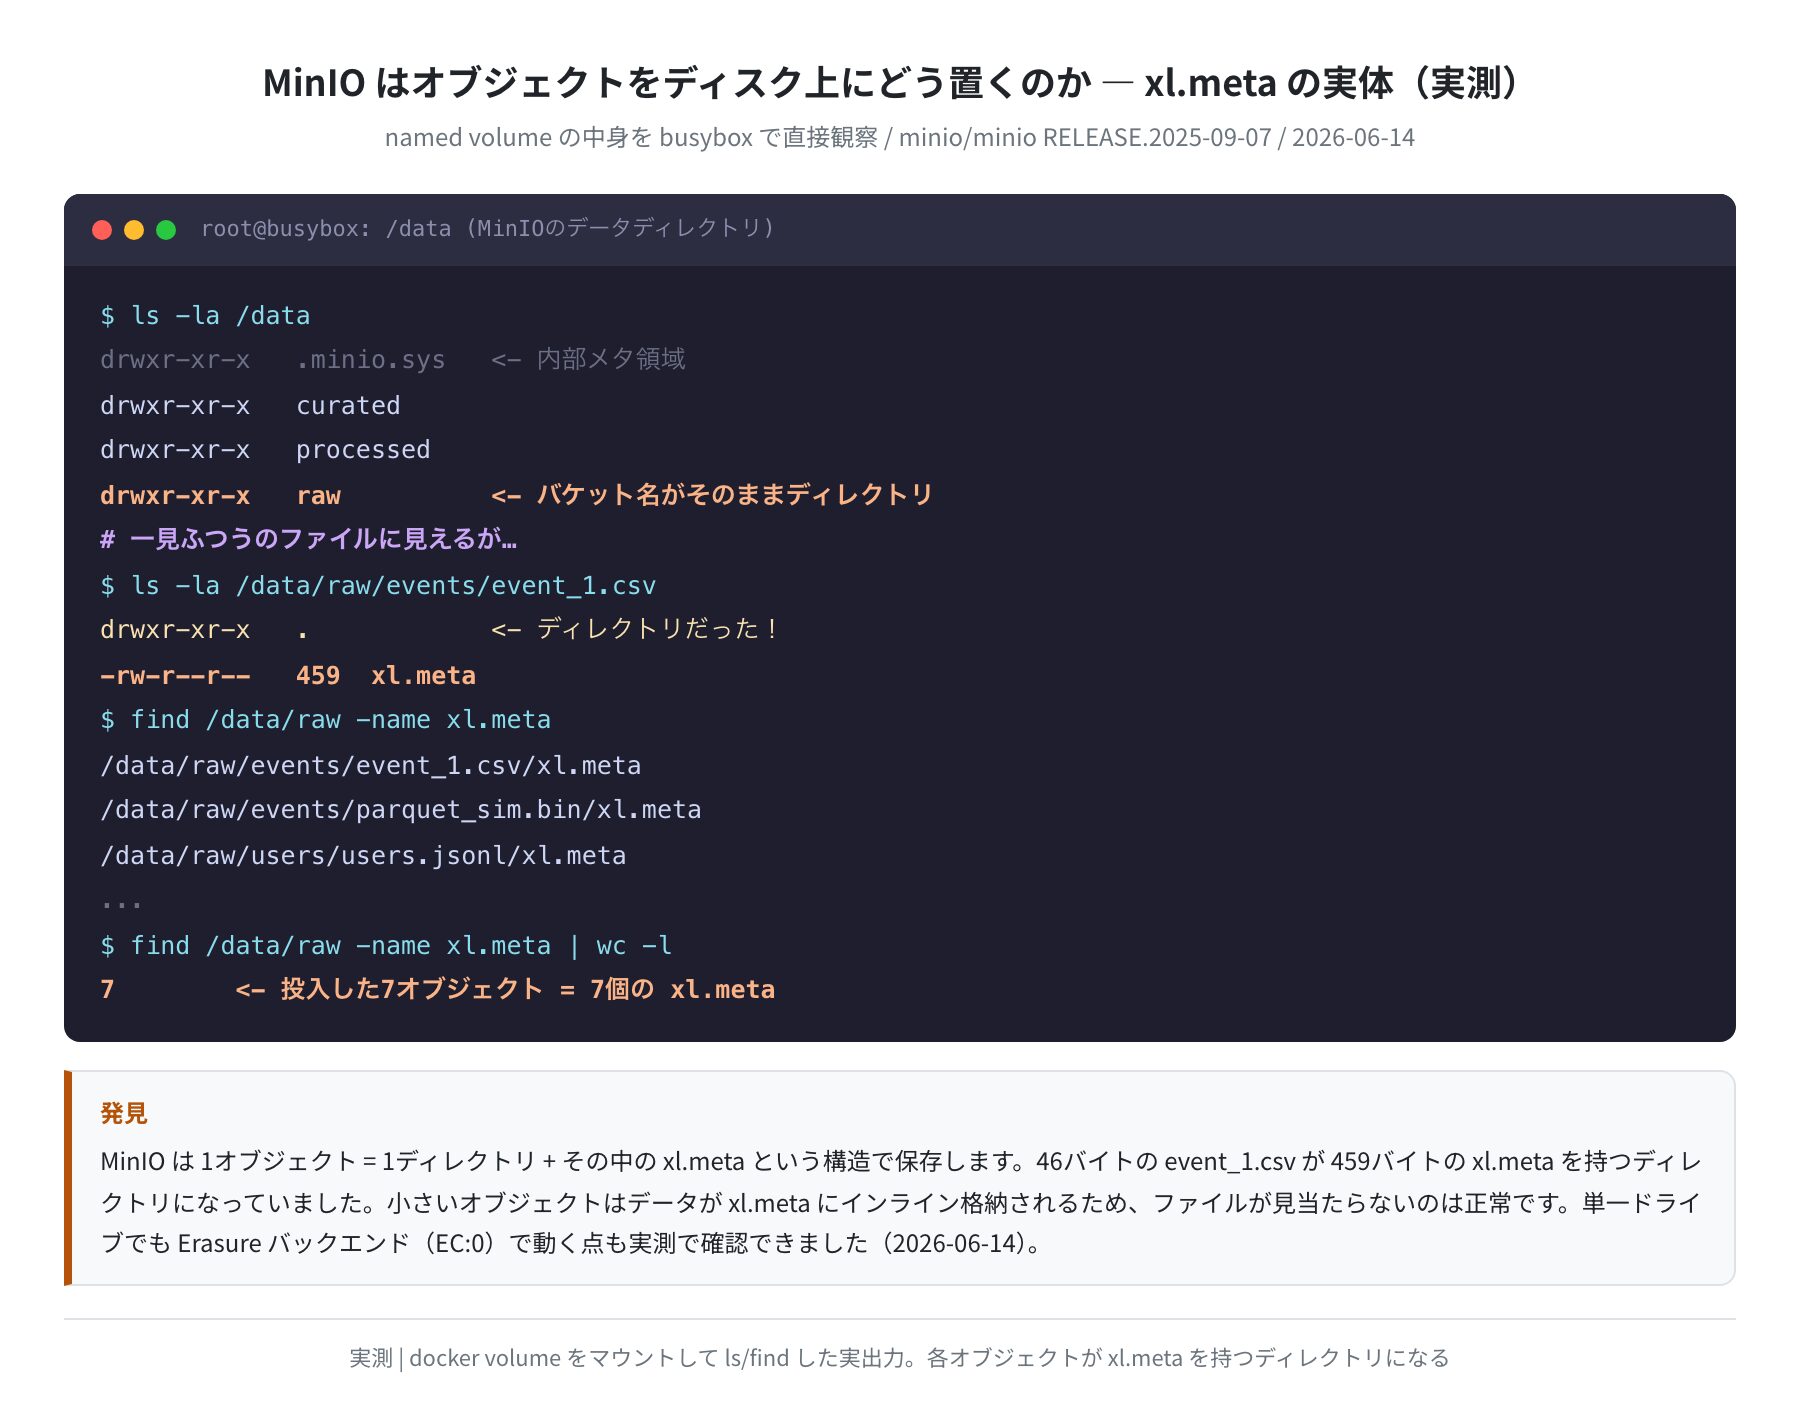Click the result line '7個の xl.meta'

pyautogui.click(x=438, y=990)
